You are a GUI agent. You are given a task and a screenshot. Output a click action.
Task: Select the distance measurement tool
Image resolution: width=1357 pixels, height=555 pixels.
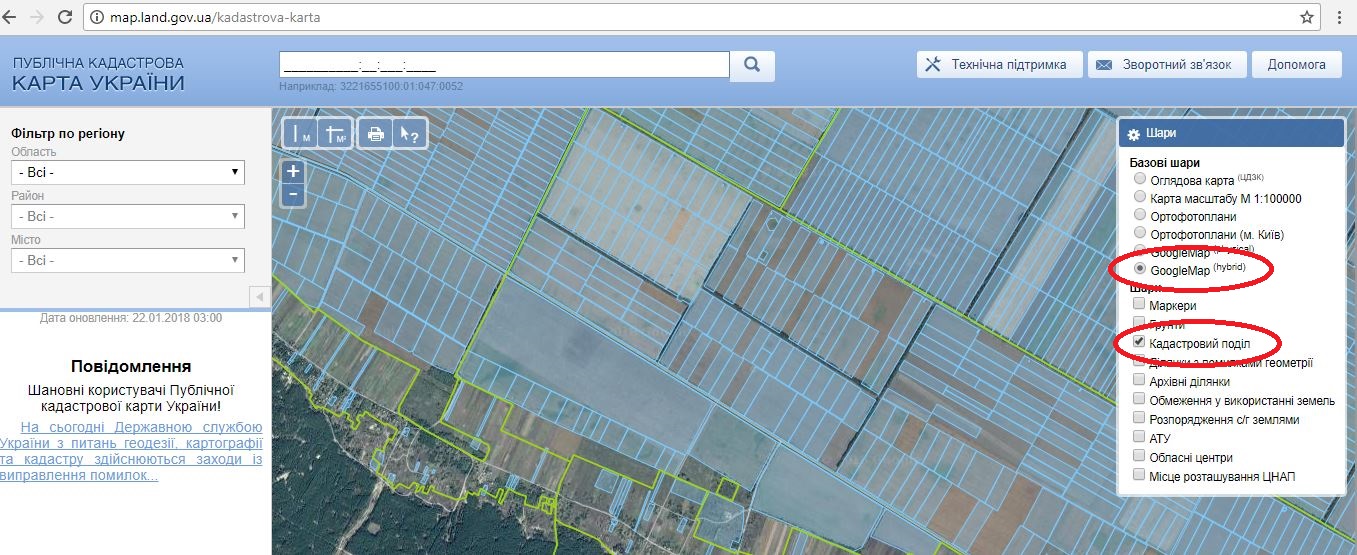point(300,134)
